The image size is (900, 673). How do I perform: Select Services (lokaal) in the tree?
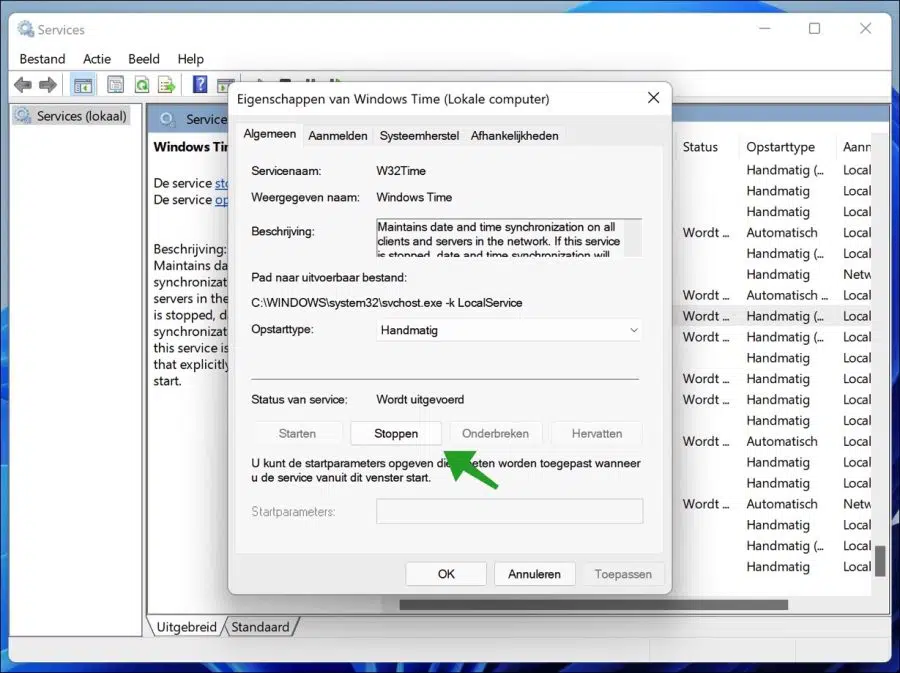pos(71,116)
